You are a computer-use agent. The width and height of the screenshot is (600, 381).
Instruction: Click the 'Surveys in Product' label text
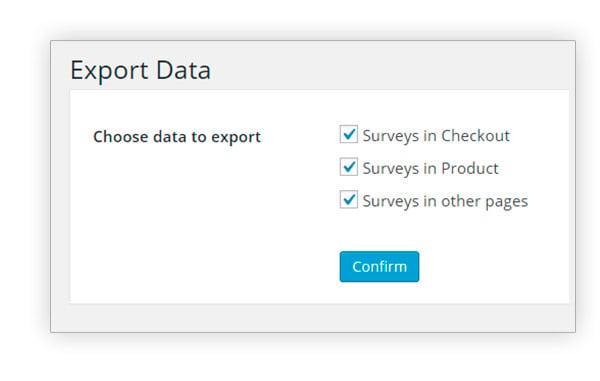[430, 168]
